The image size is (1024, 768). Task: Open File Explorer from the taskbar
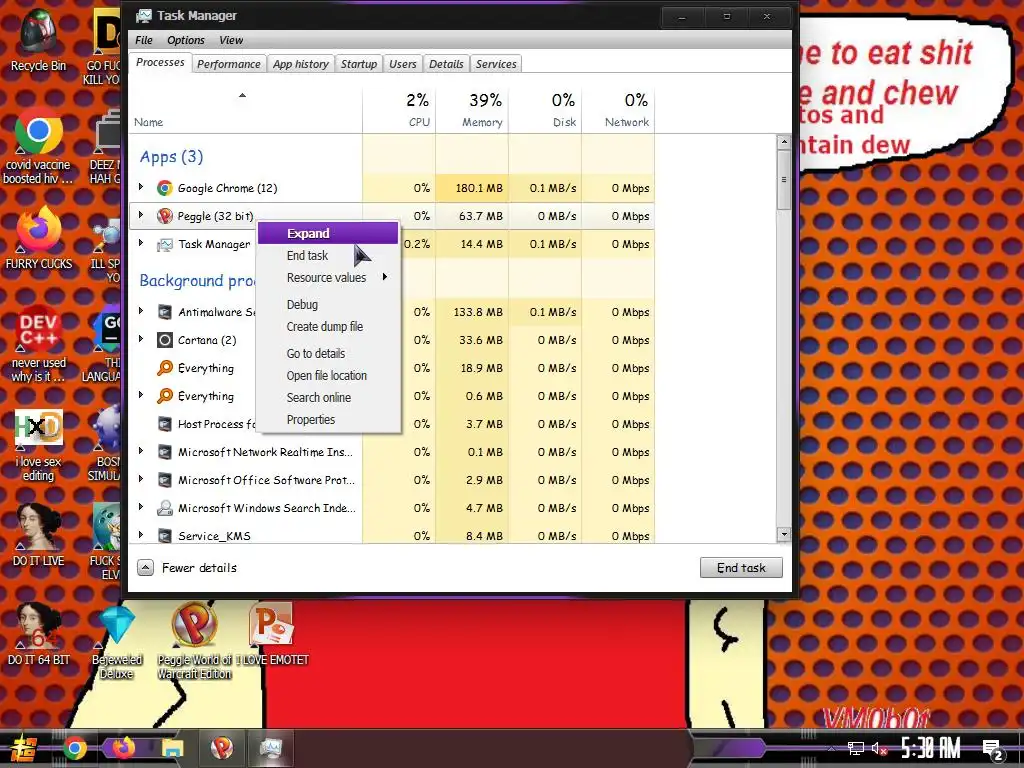pos(173,748)
